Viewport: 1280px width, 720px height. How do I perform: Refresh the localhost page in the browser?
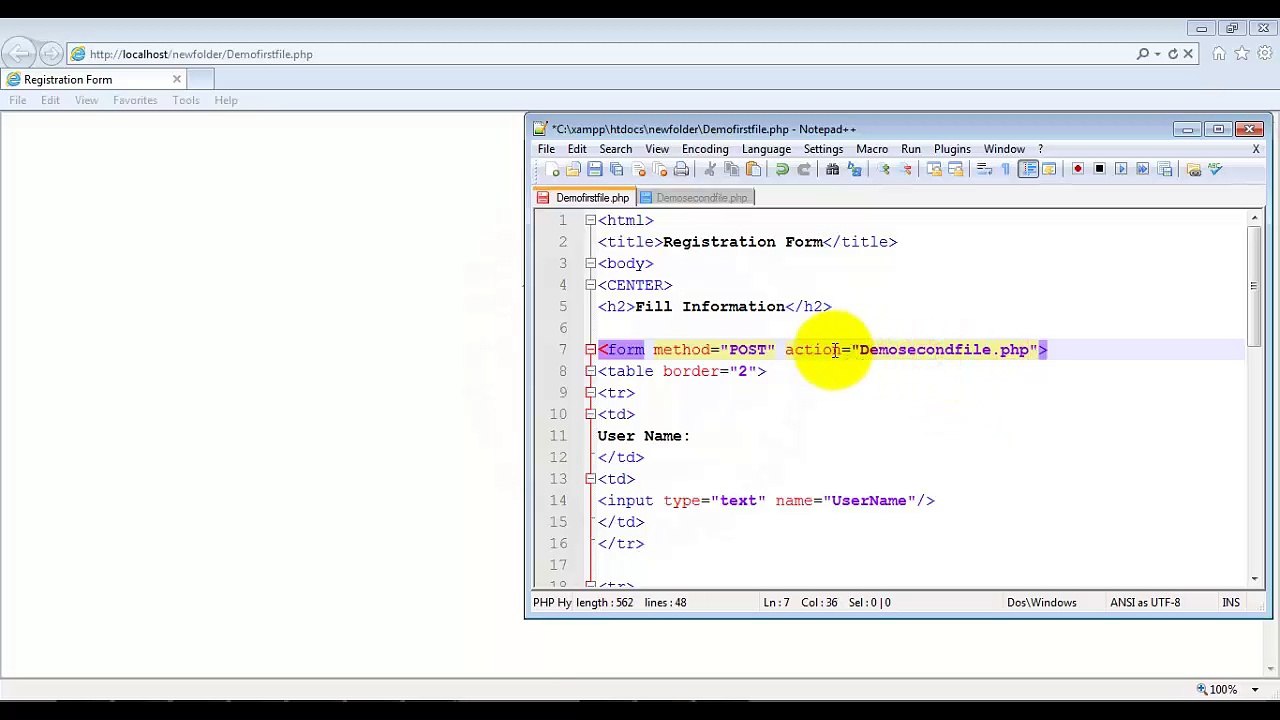[x=1173, y=54]
